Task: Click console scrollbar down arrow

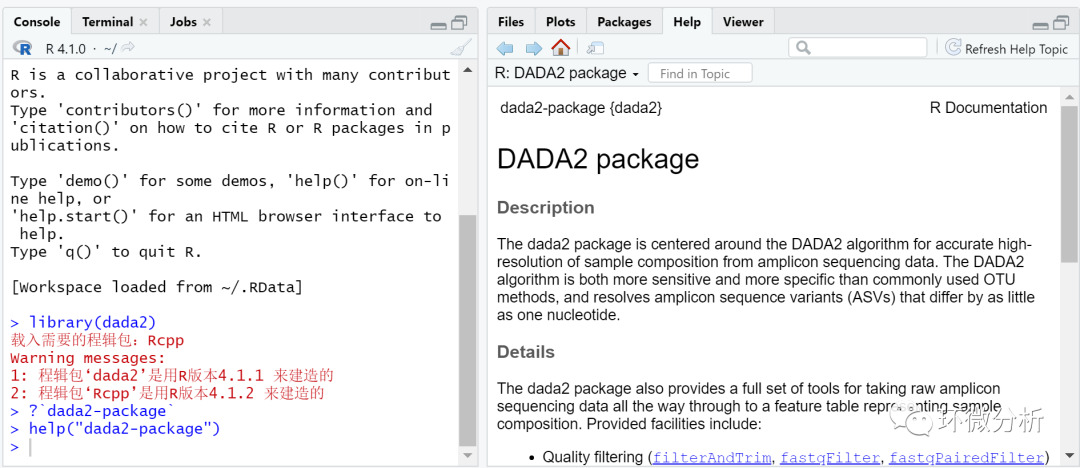Action: pos(468,455)
